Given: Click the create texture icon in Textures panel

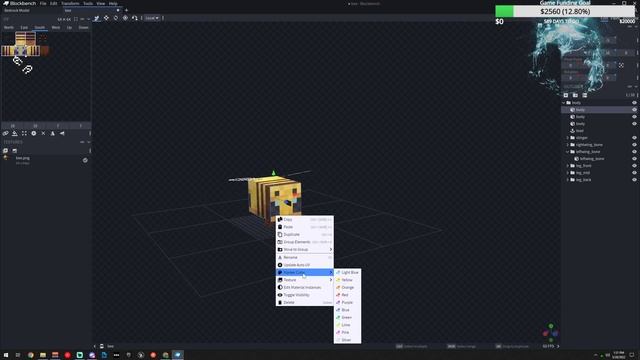Looking at the screenshot, I should pos(15,151).
